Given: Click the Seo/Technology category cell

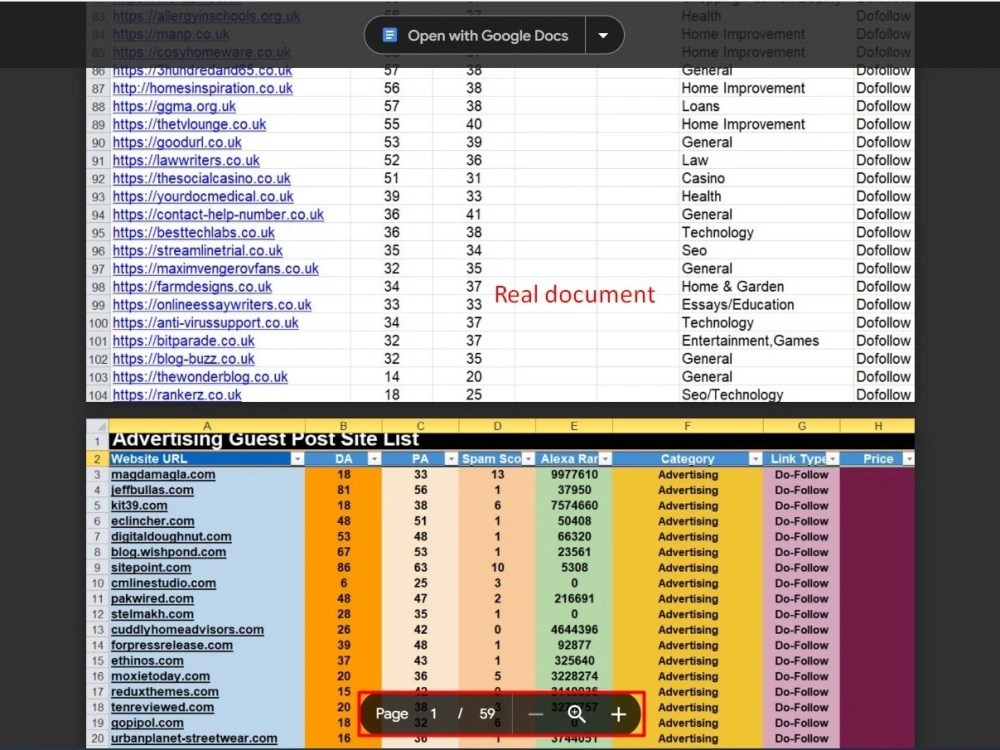Looking at the screenshot, I should pyautogui.click(x=732, y=395).
